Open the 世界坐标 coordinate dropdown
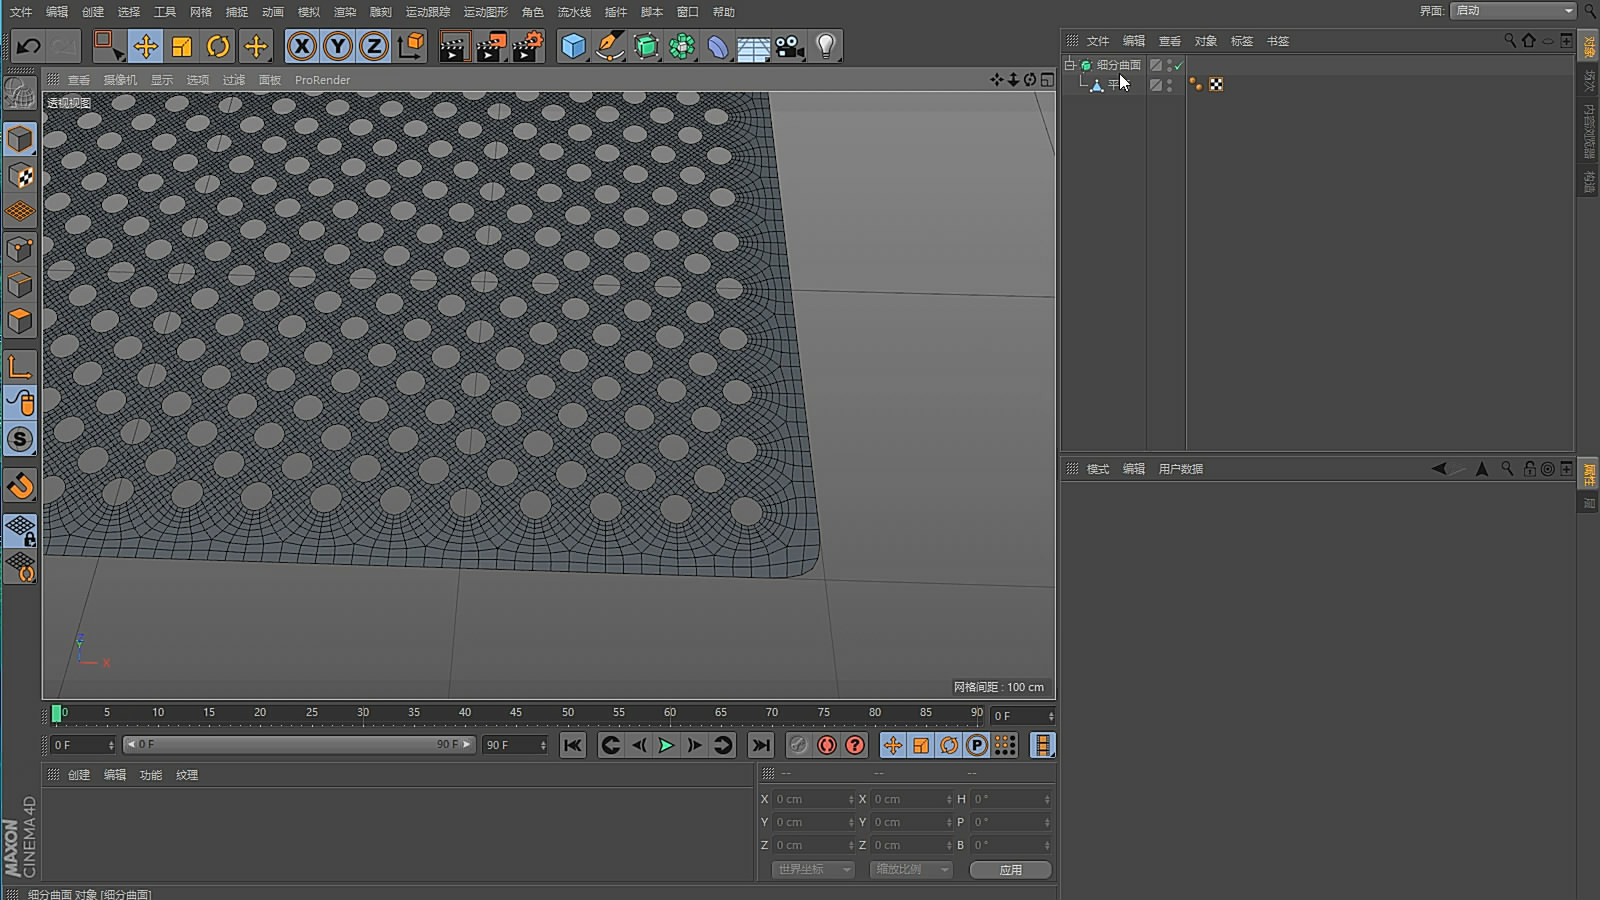This screenshot has height=900, width=1600. pyautogui.click(x=814, y=870)
